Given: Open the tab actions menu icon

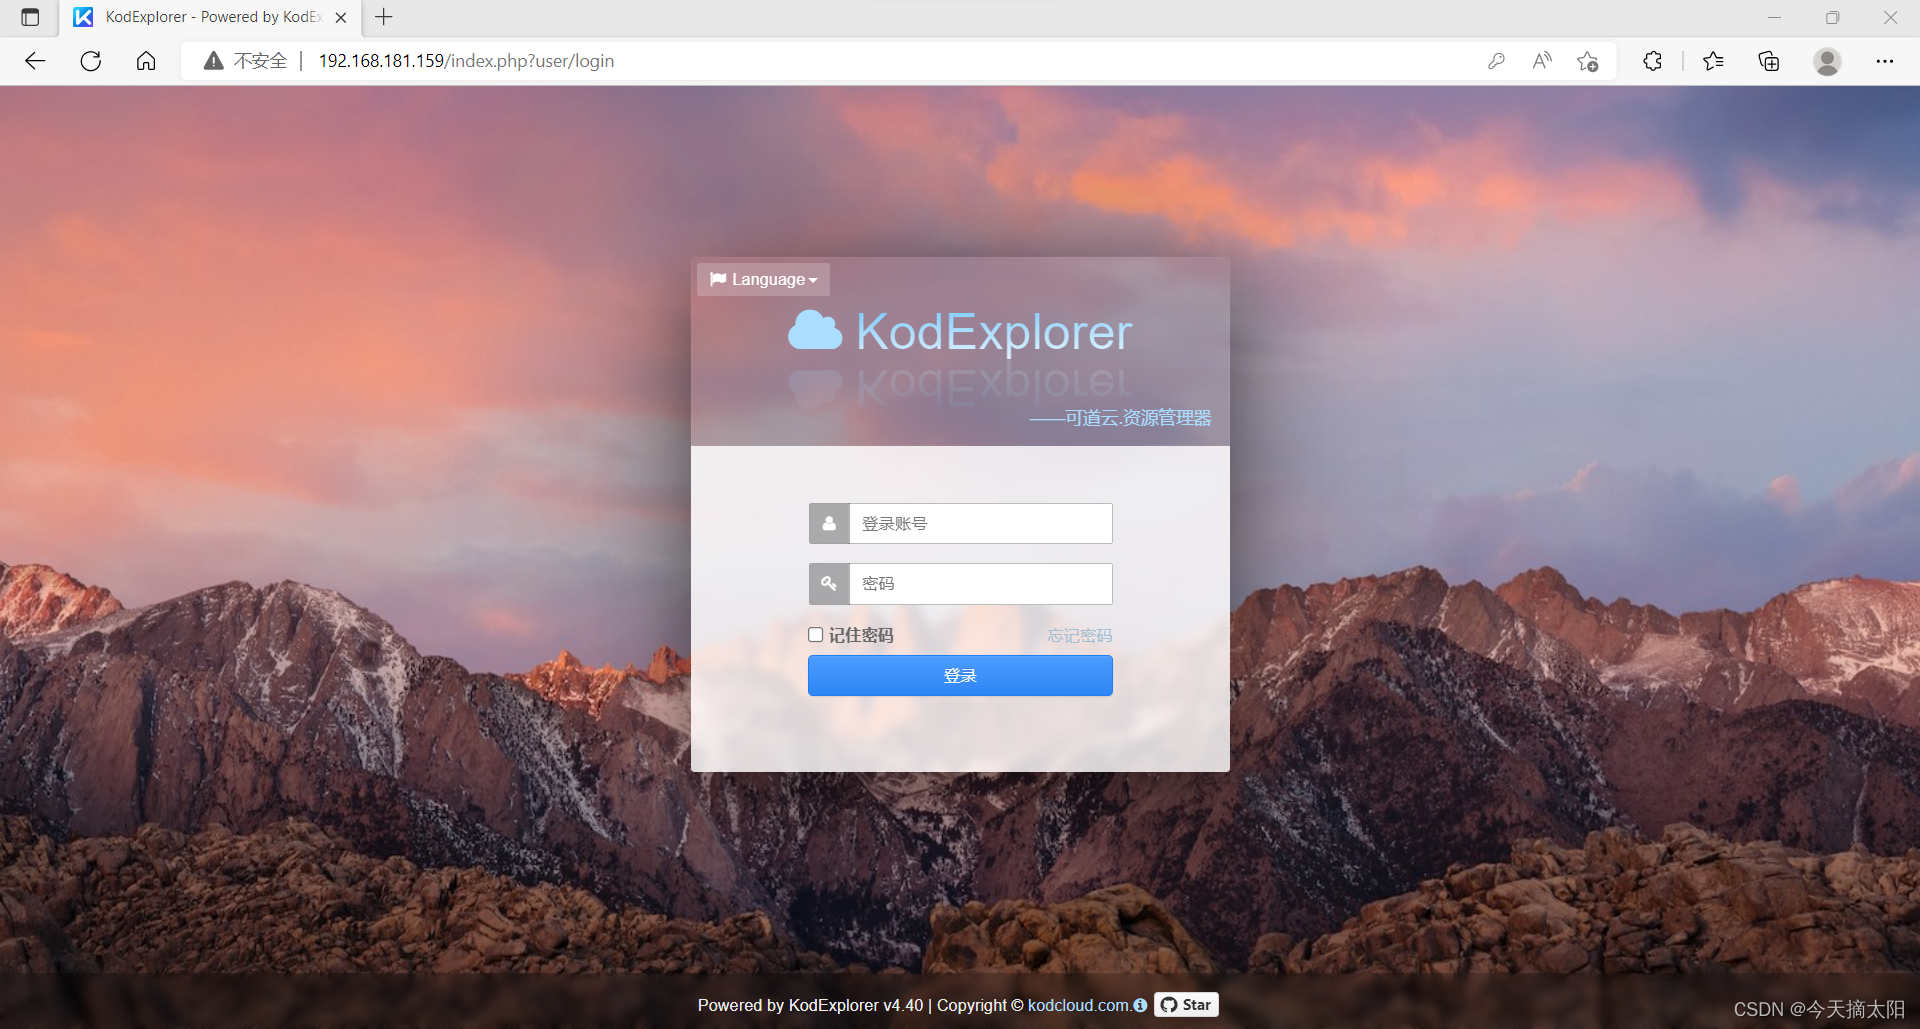Looking at the screenshot, I should [x=30, y=17].
